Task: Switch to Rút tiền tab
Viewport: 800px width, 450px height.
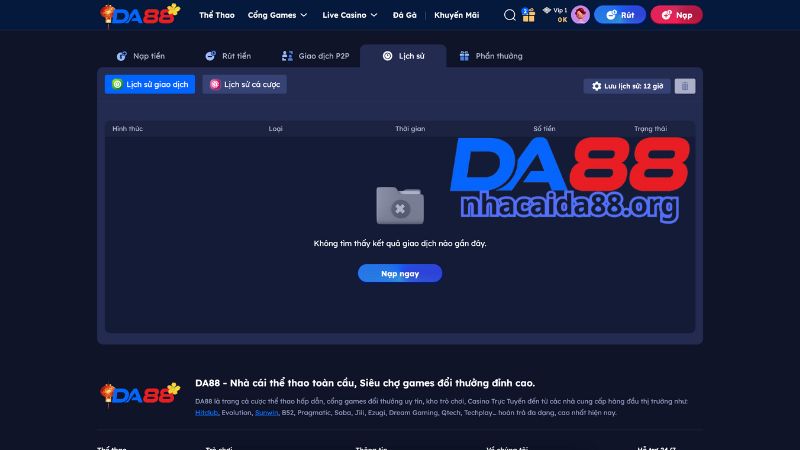Action: pos(228,56)
